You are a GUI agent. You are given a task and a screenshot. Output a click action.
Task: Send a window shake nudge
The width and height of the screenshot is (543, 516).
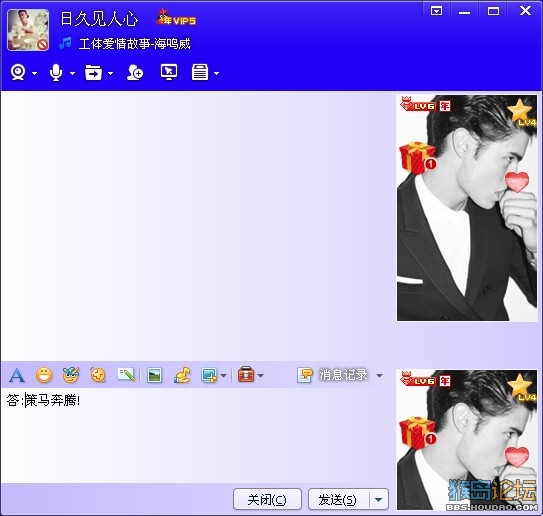(x=98, y=375)
